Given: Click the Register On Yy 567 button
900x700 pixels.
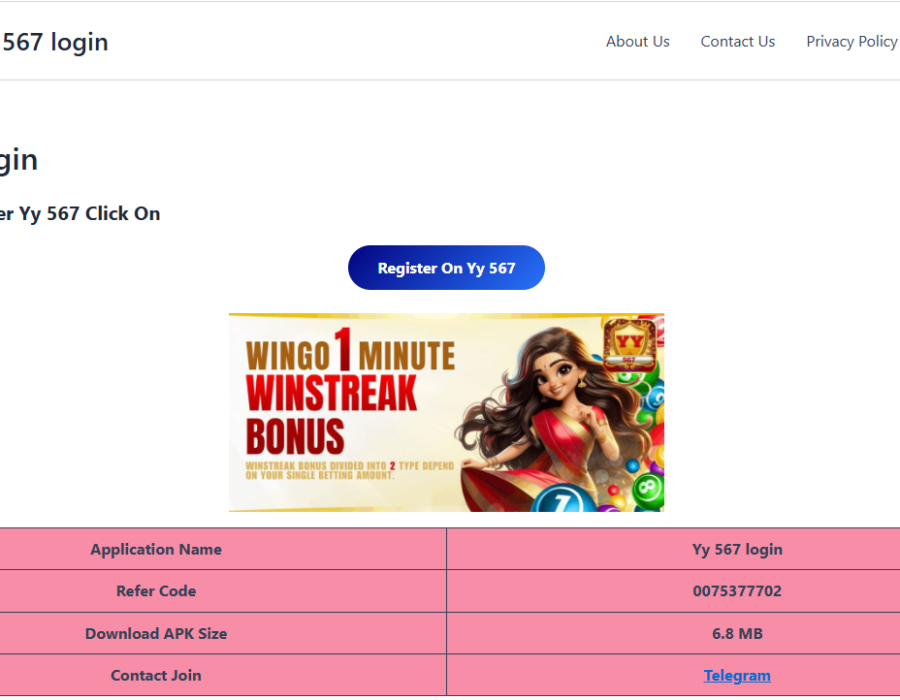Looking at the screenshot, I should coord(446,268).
